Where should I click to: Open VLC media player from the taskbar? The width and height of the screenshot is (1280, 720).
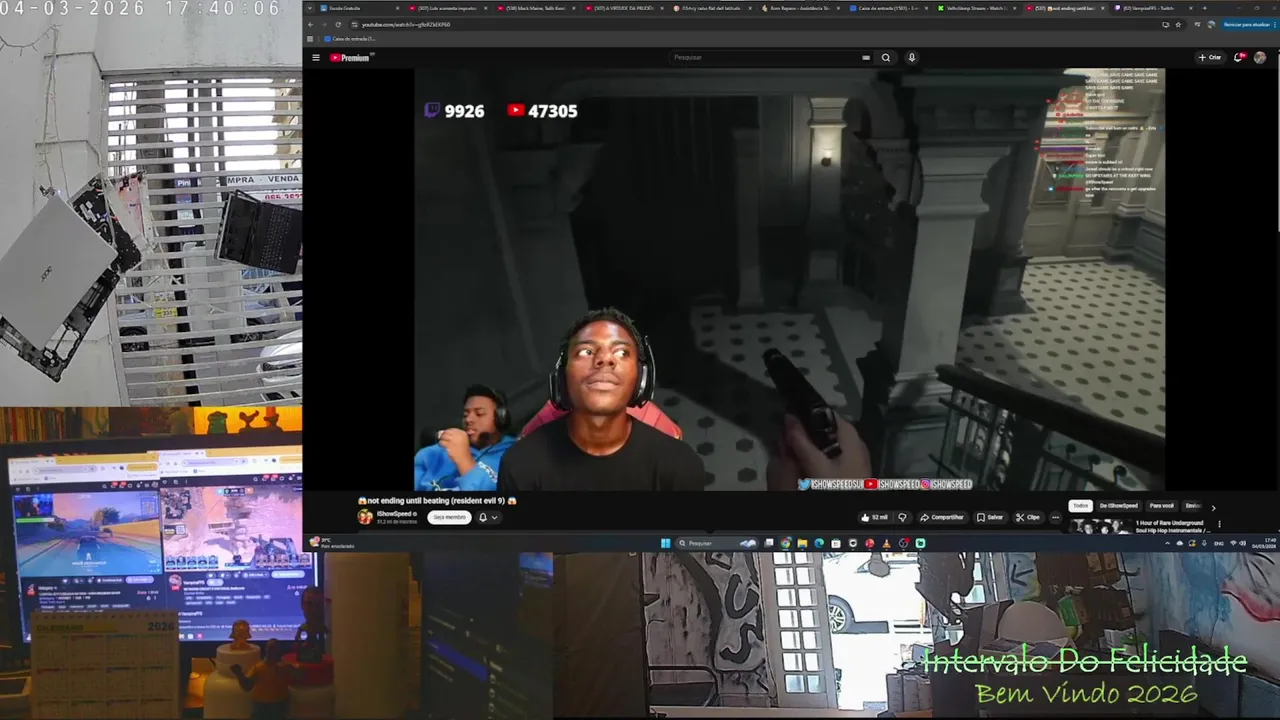(886, 543)
